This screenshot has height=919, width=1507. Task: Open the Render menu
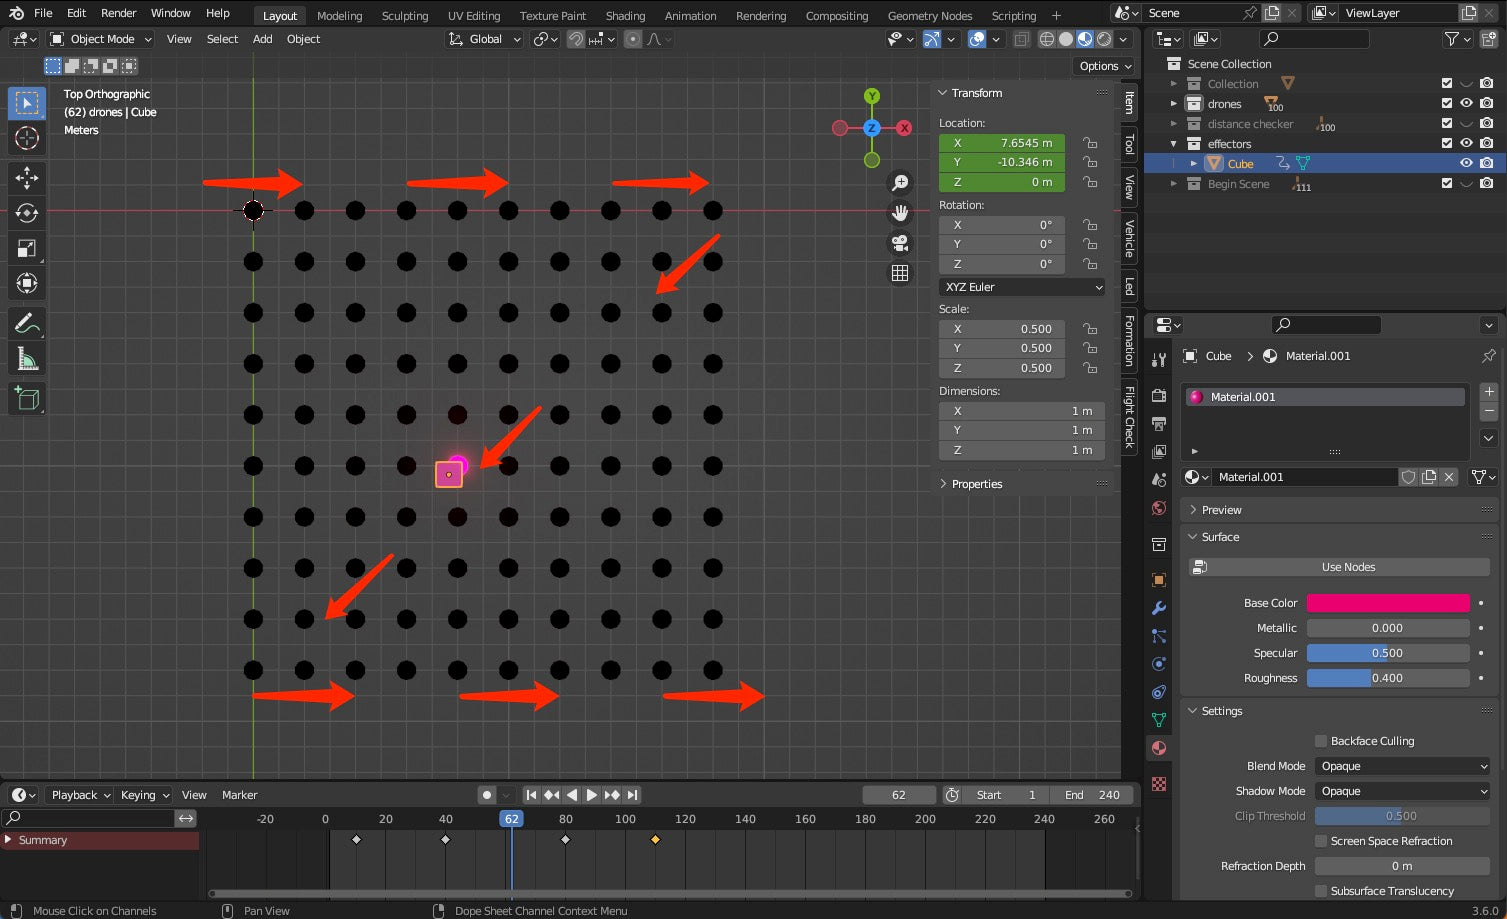click(118, 13)
